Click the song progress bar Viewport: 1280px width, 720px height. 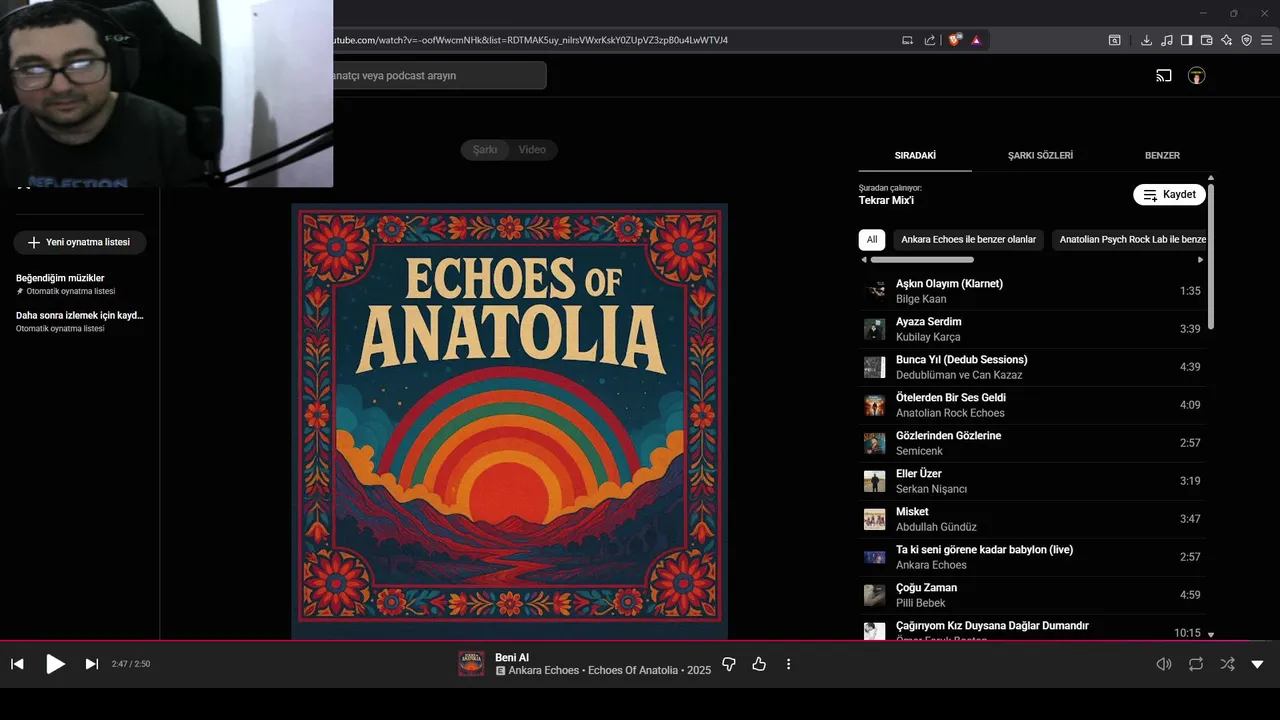click(x=640, y=640)
